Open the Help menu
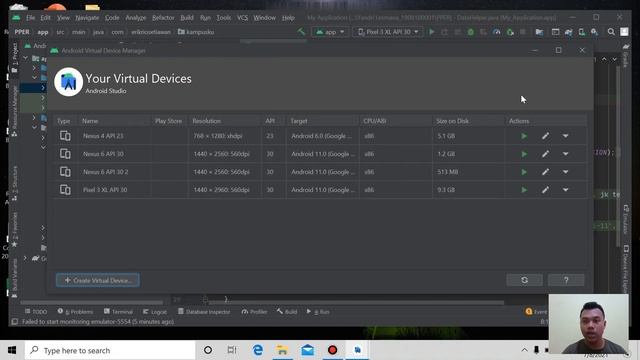 [x=288, y=18]
